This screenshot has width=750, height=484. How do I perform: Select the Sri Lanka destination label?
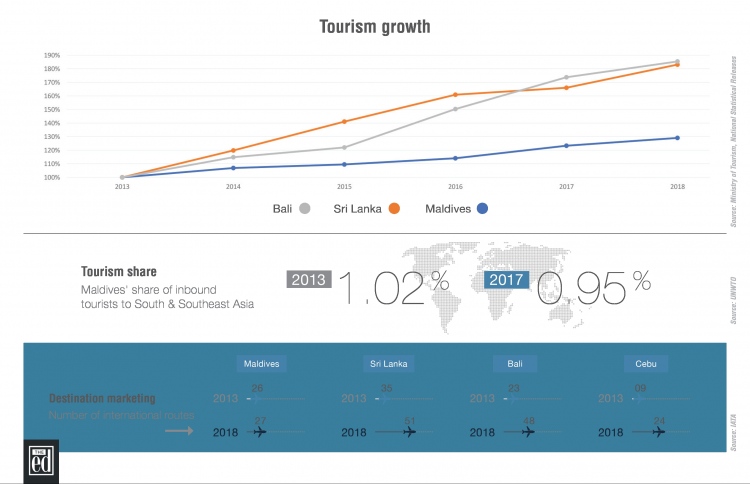coord(387,364)
